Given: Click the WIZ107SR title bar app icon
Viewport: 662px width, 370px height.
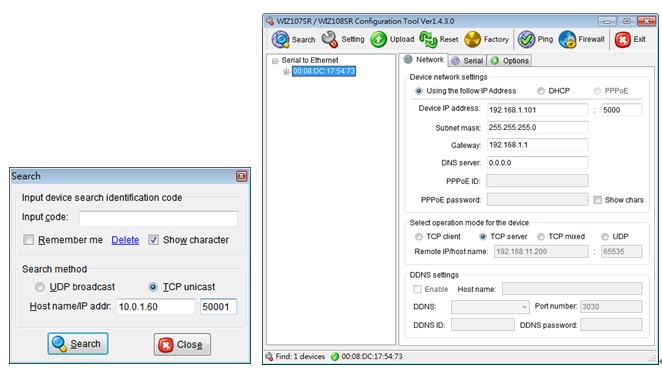Looking at the screenshot, I should pyautogui.click(x=270, y=21).
